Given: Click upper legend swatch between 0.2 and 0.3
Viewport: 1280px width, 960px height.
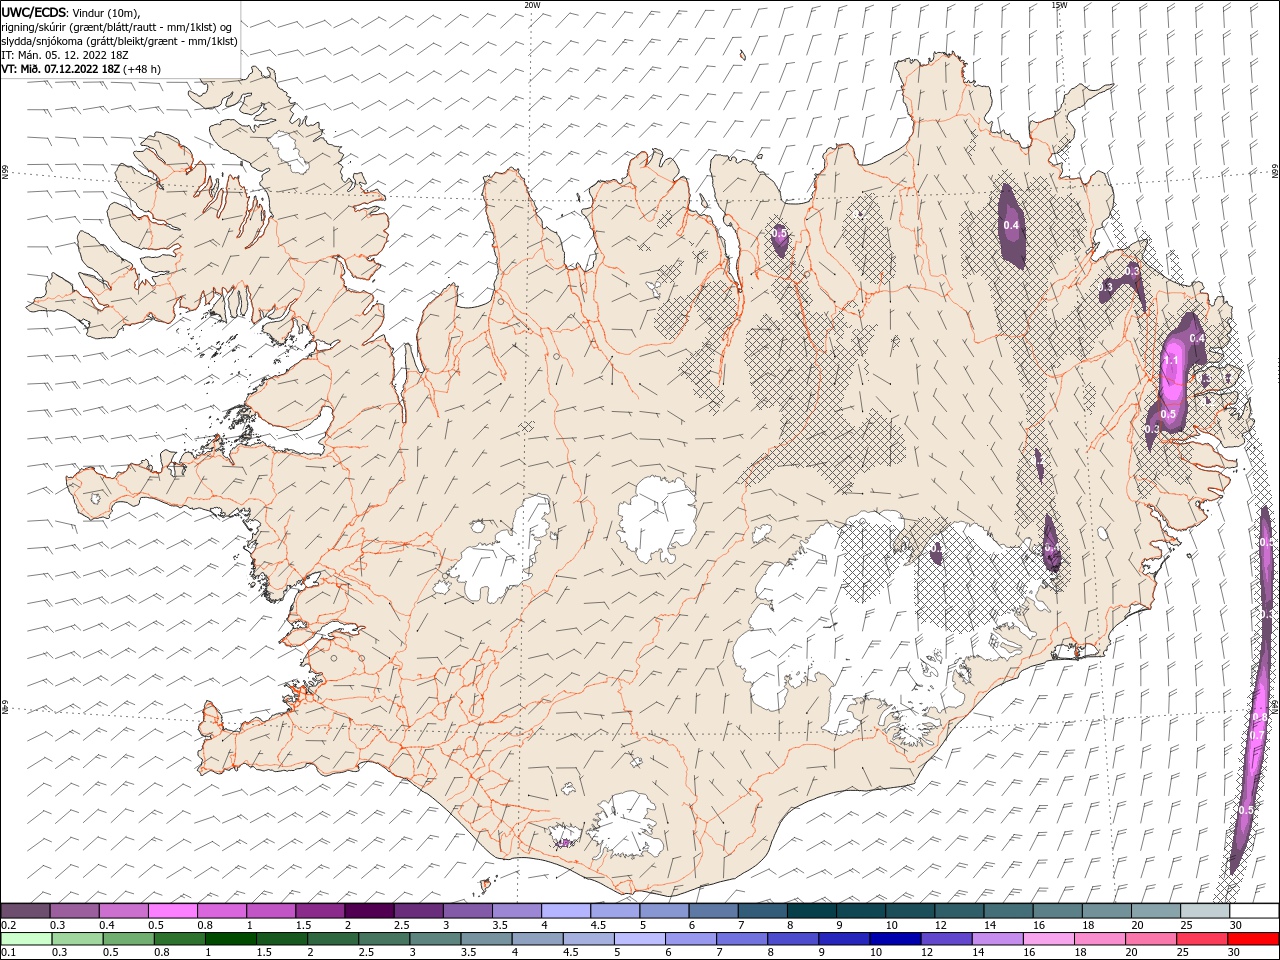Looking at the screenshot, I should pos(26,911).
